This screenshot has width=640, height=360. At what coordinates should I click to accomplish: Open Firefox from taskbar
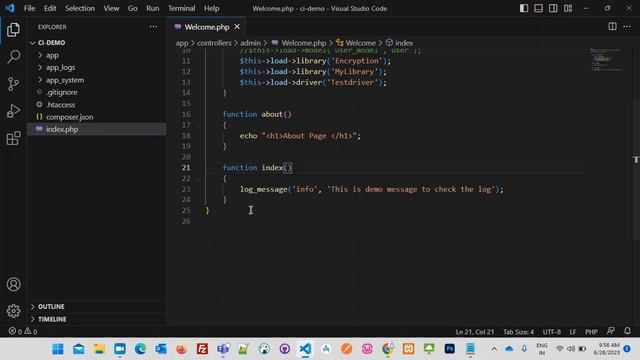(182, 349)
